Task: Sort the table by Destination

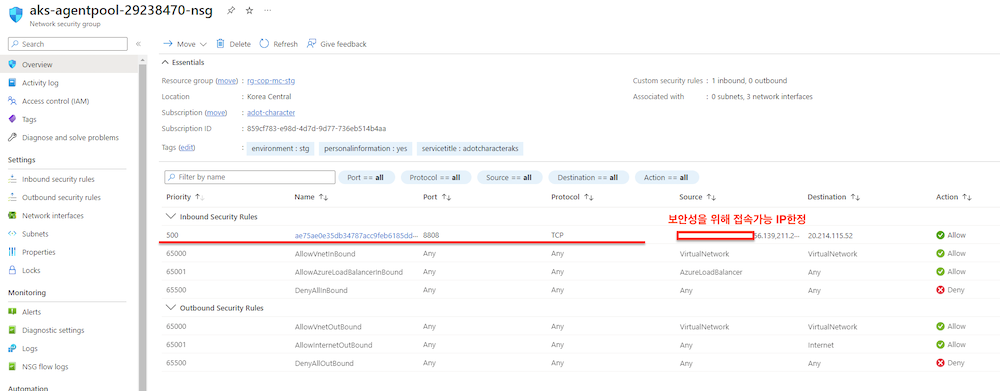Action: [834, 197]
